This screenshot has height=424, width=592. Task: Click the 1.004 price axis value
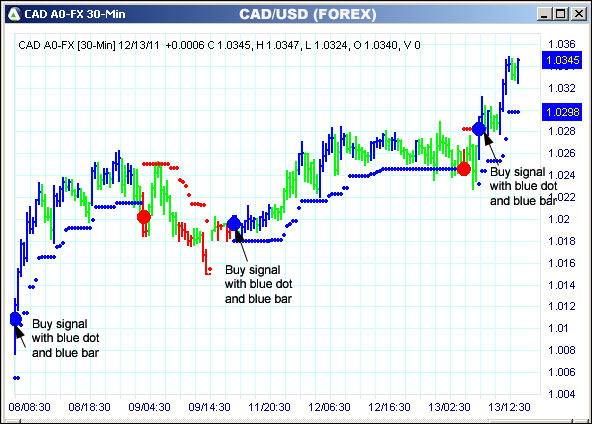pos(561,394)
